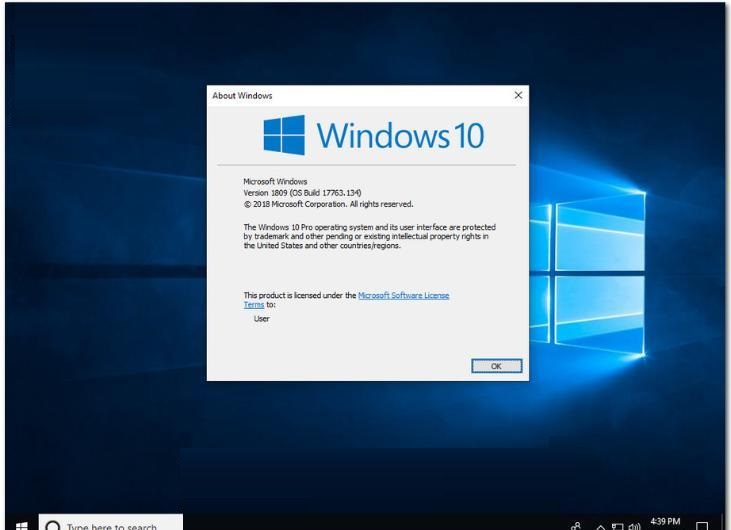Click the 'About Windows' title bar text
Screen dimensions: 731x530
pyautogui.click(x=242, y=96)
